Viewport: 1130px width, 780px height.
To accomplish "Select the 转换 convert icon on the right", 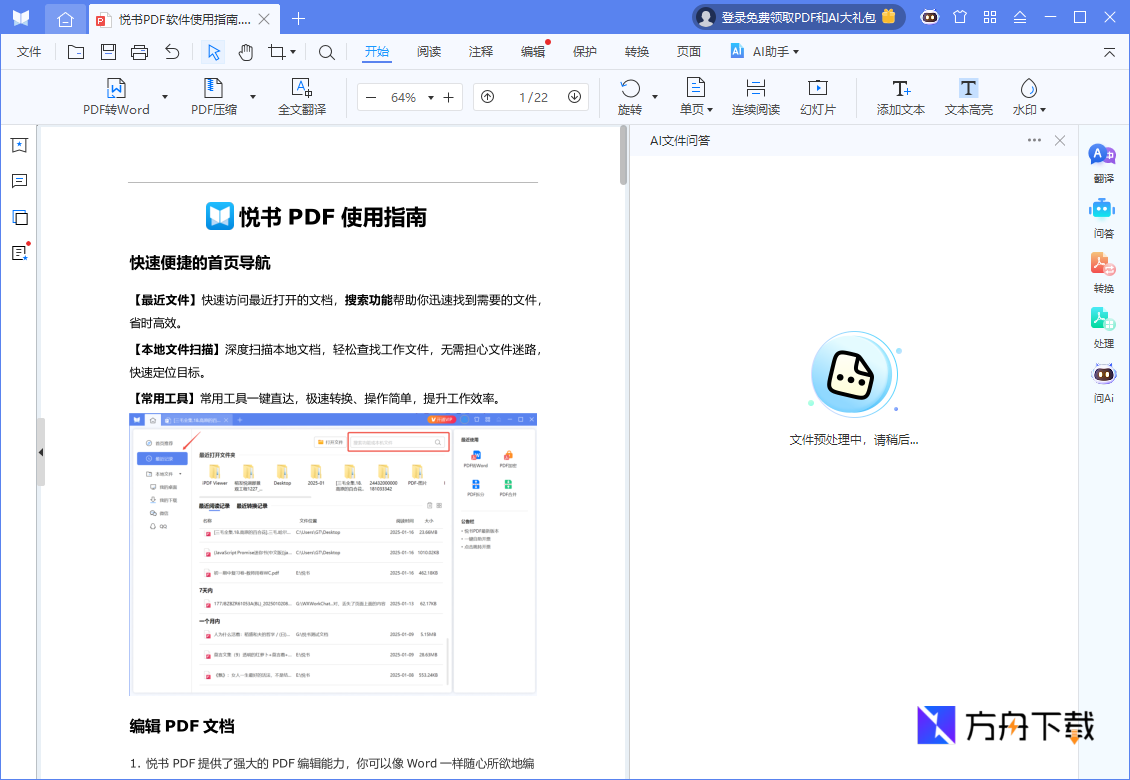I will [1102, 272].
